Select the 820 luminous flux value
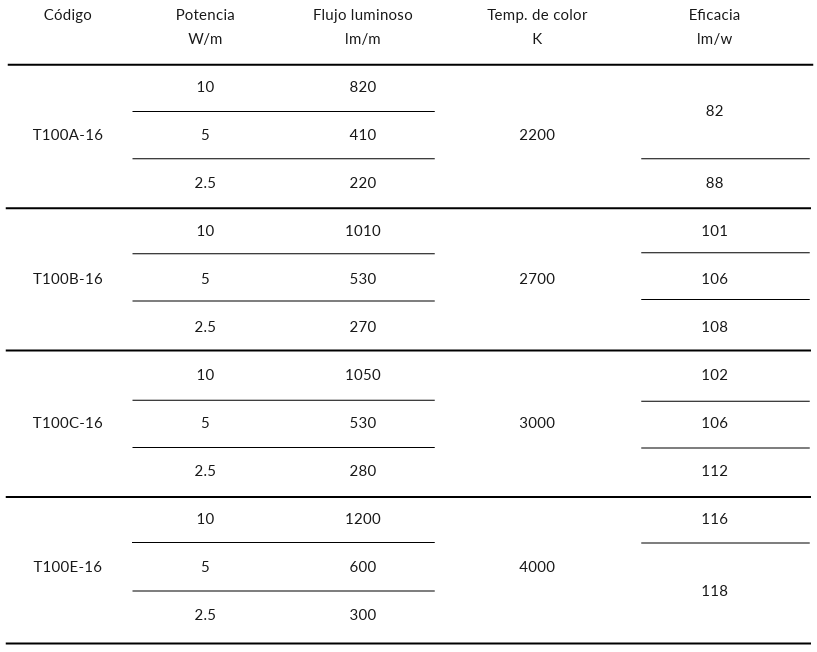The height and width of the screenshot is (652, 817). (363, 87)
